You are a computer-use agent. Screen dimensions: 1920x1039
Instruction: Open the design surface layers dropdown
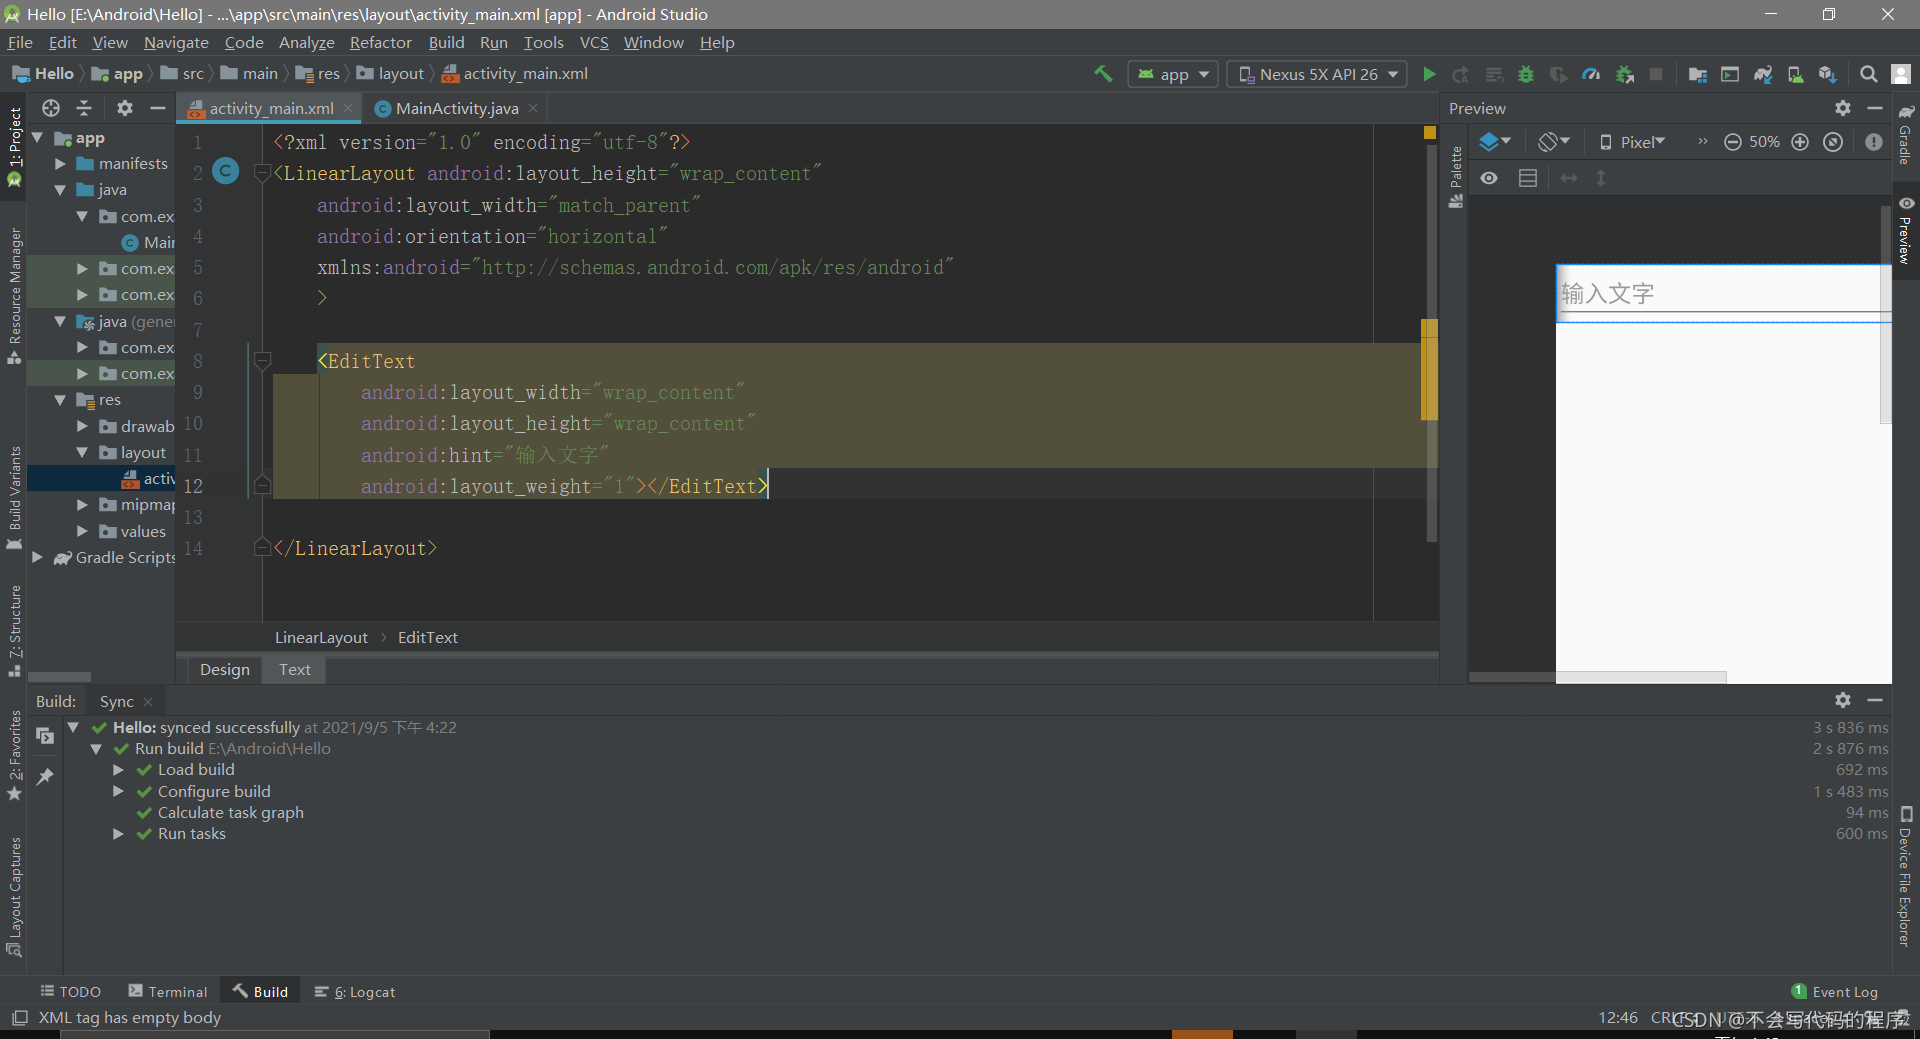tap(1495, 142)
